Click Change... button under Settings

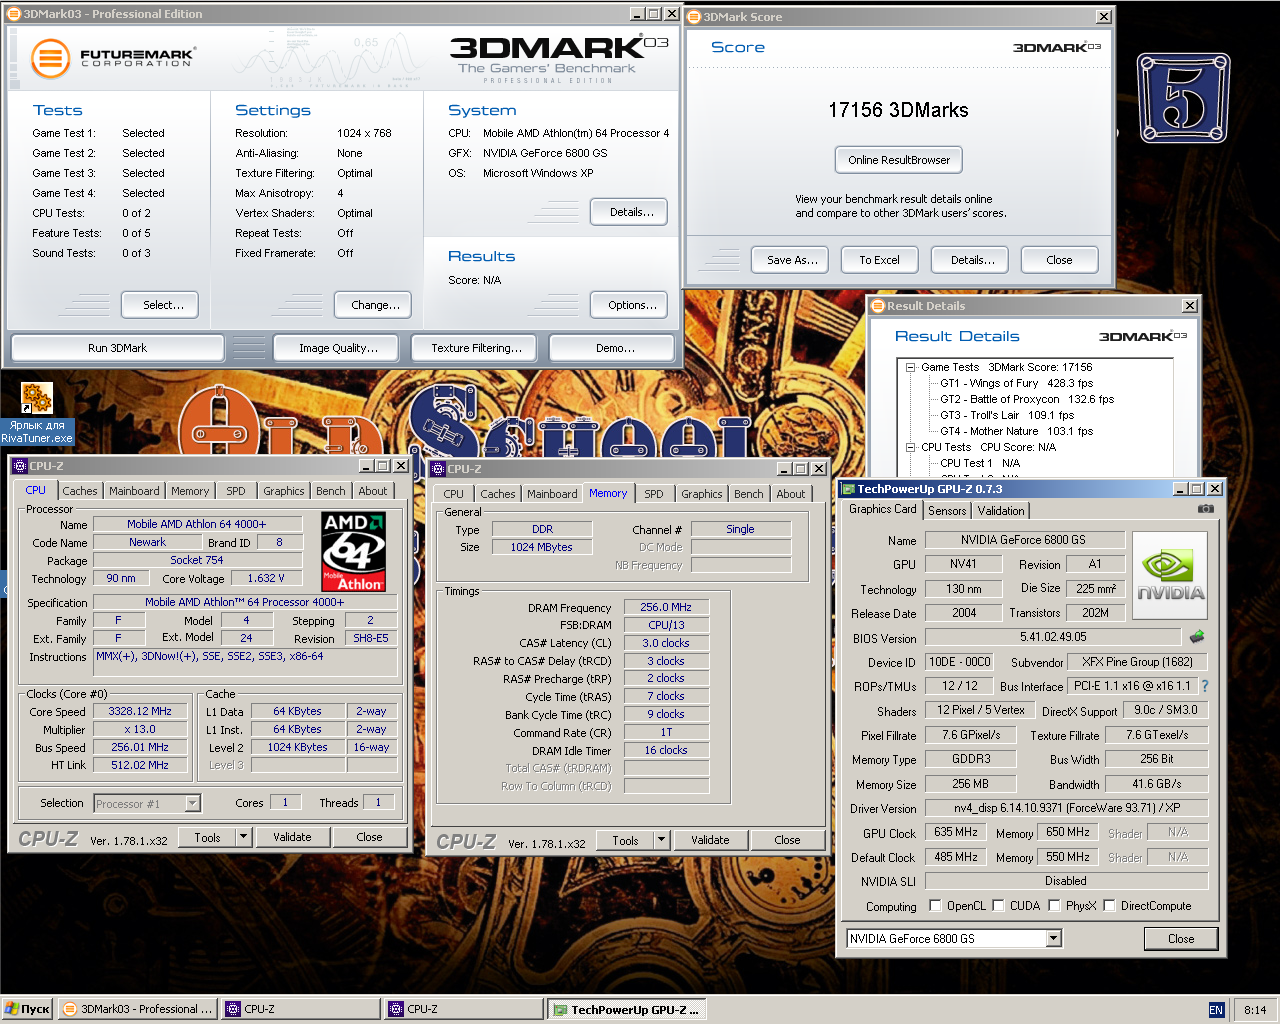click(375, 305)
